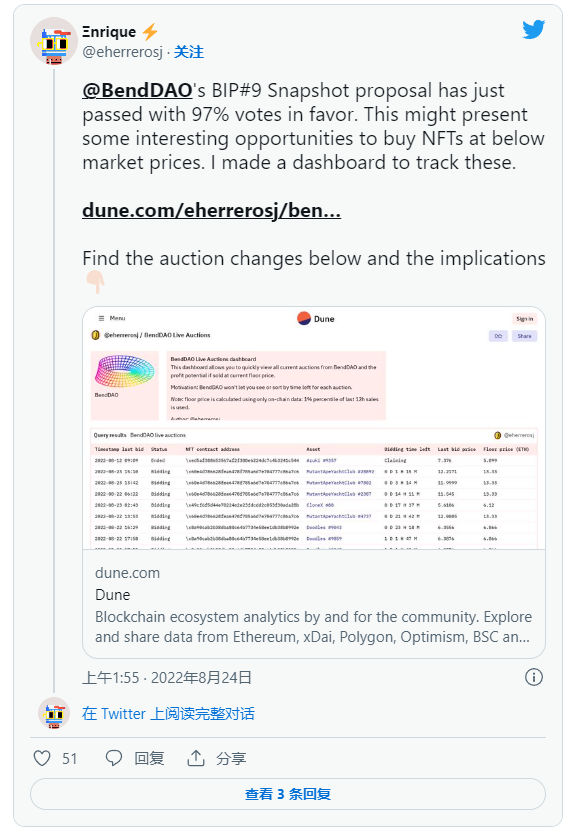Click the share upload arrow icon
The height and width of the screenshot is (839, 582).
click(196, 758)
